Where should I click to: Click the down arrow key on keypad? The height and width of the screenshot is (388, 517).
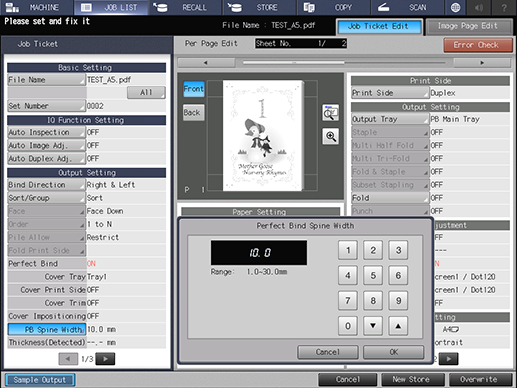click(x=373, y=326)
